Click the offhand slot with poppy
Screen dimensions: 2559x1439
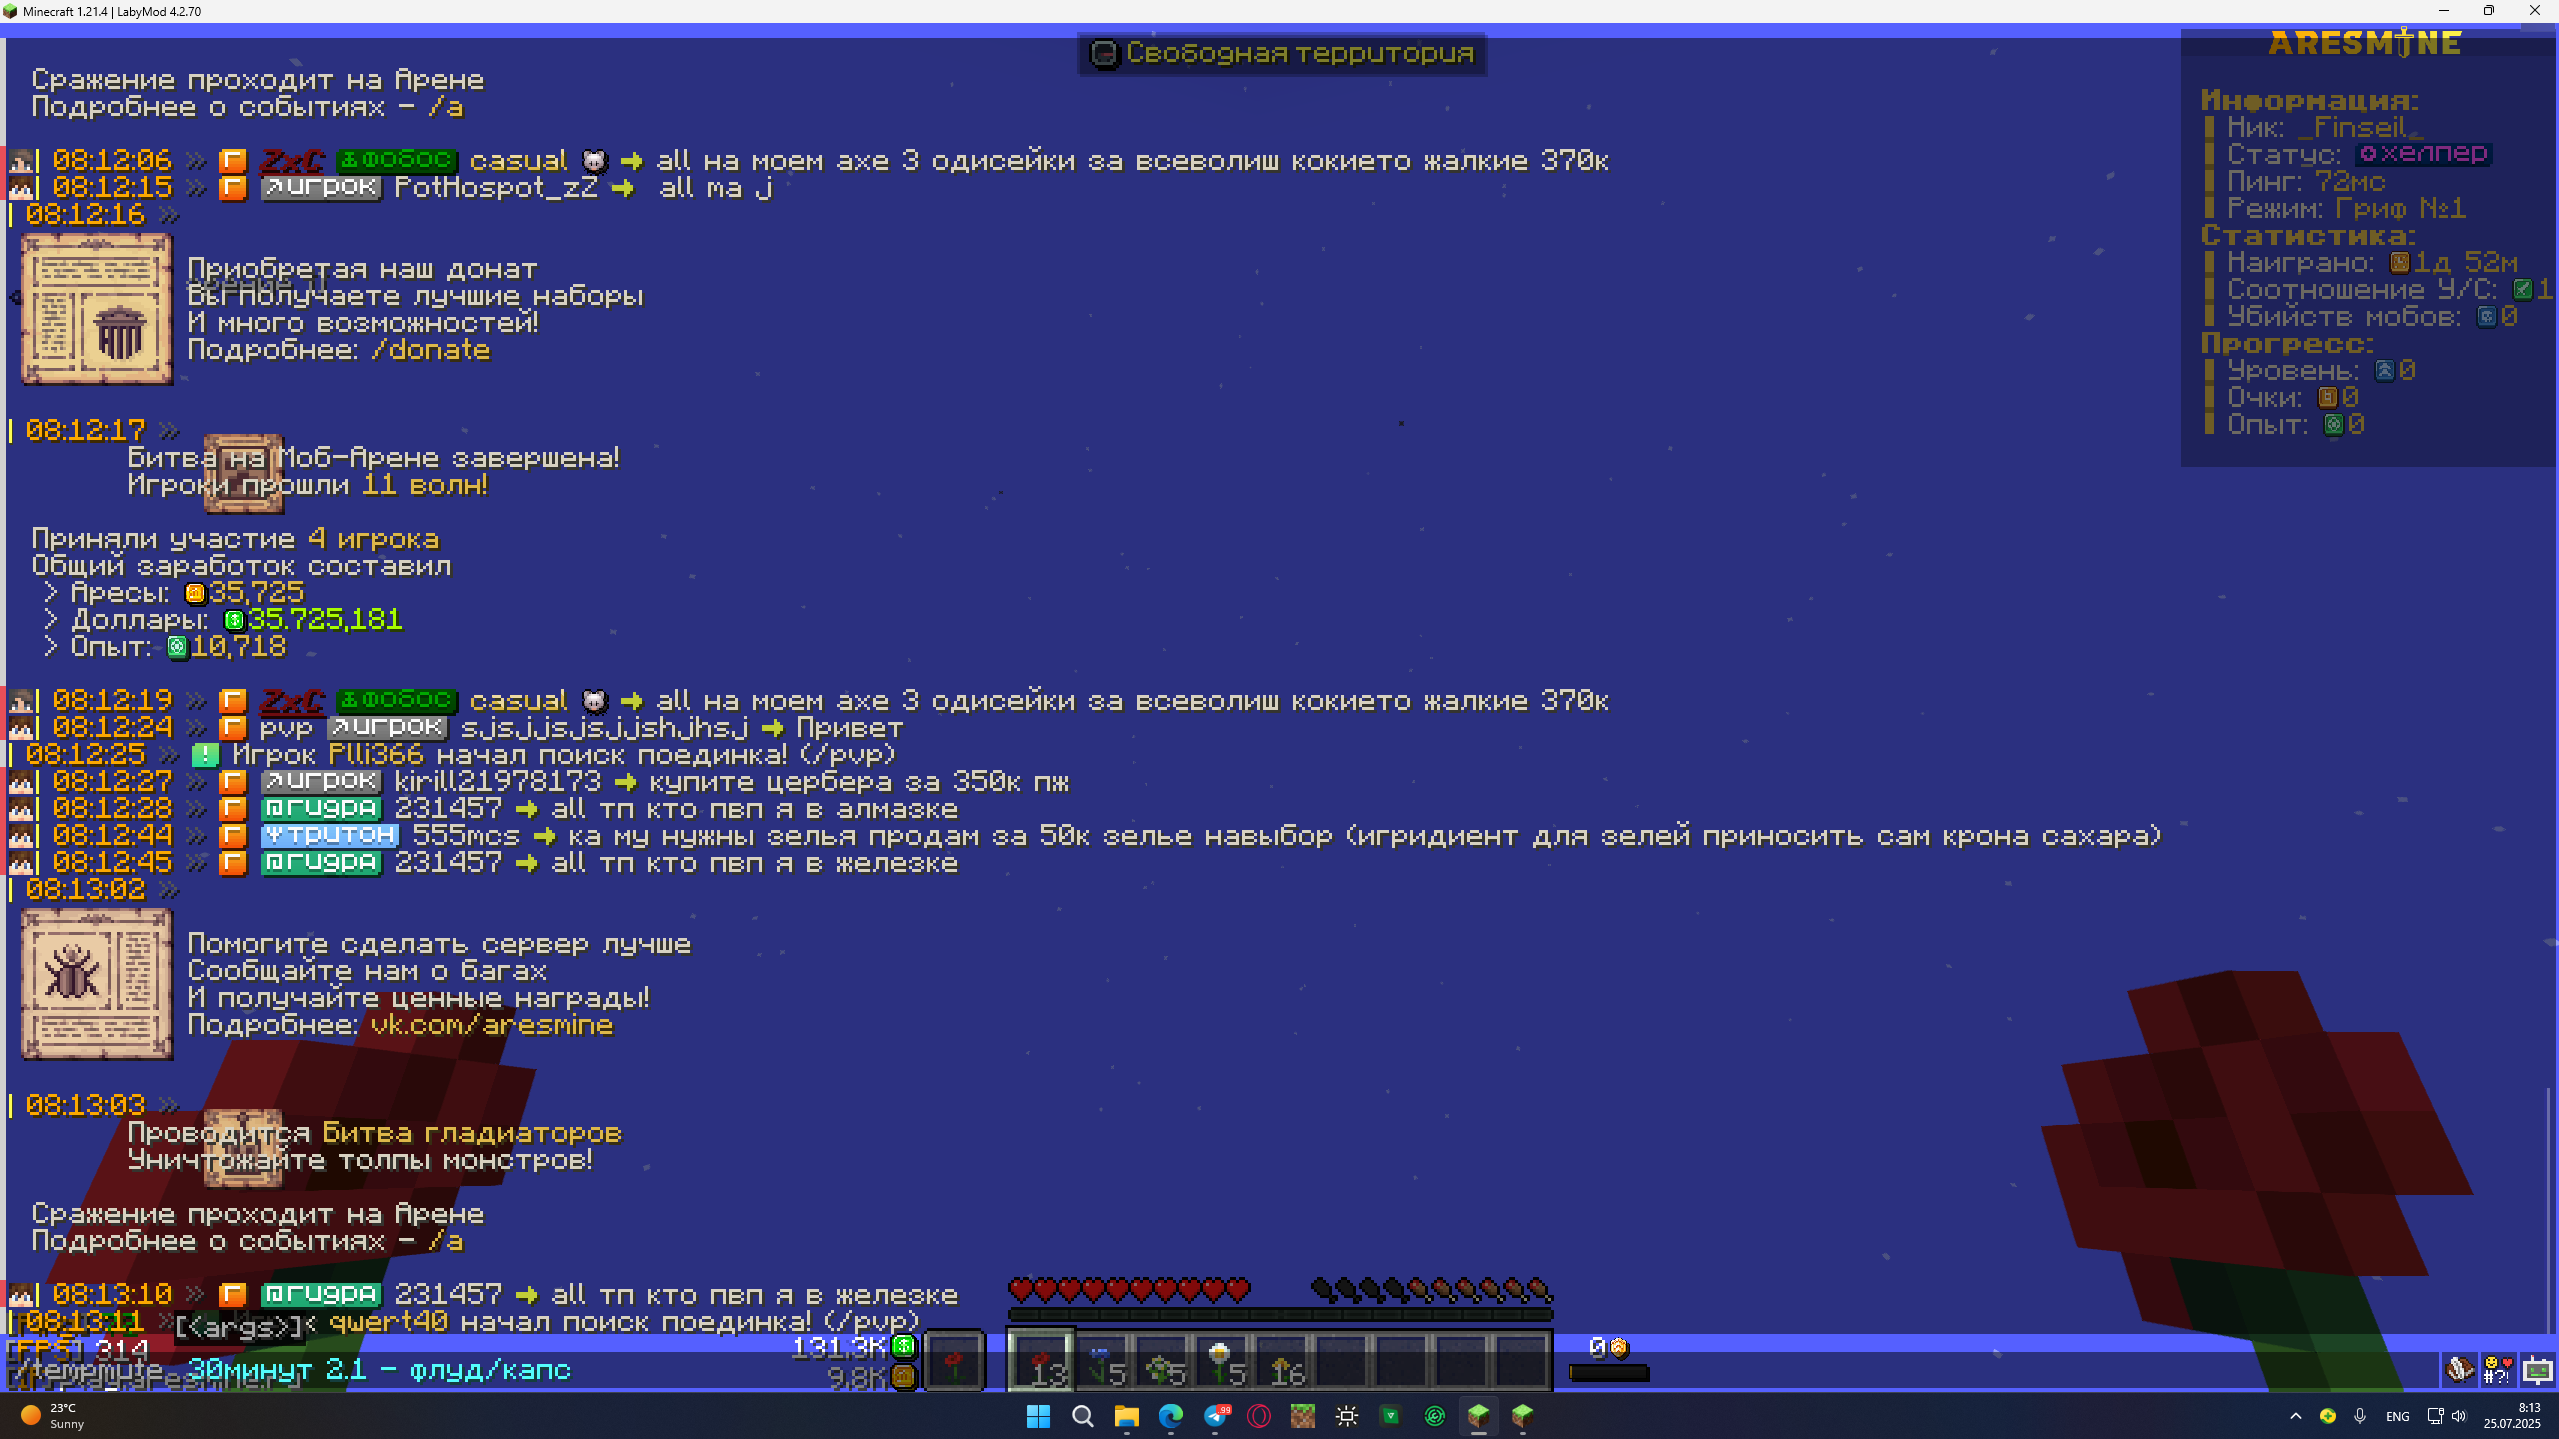[x=954, y=1360]
